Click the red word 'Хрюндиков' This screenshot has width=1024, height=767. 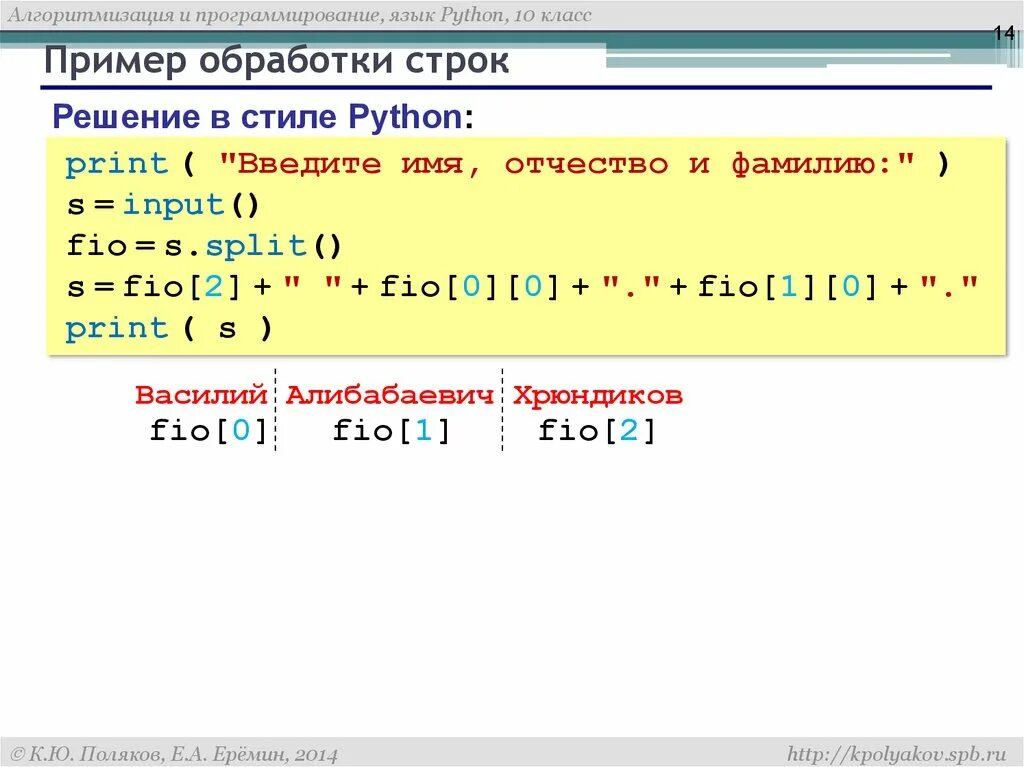tap(598, 395)
